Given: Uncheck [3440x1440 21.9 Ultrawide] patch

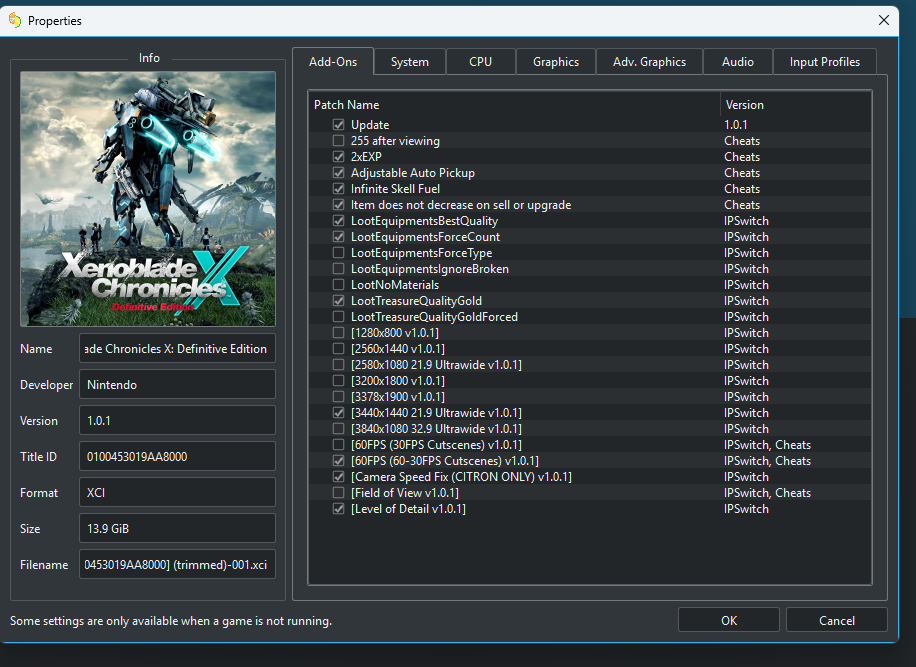Looking at the screenshot, I should click(338, 413).
